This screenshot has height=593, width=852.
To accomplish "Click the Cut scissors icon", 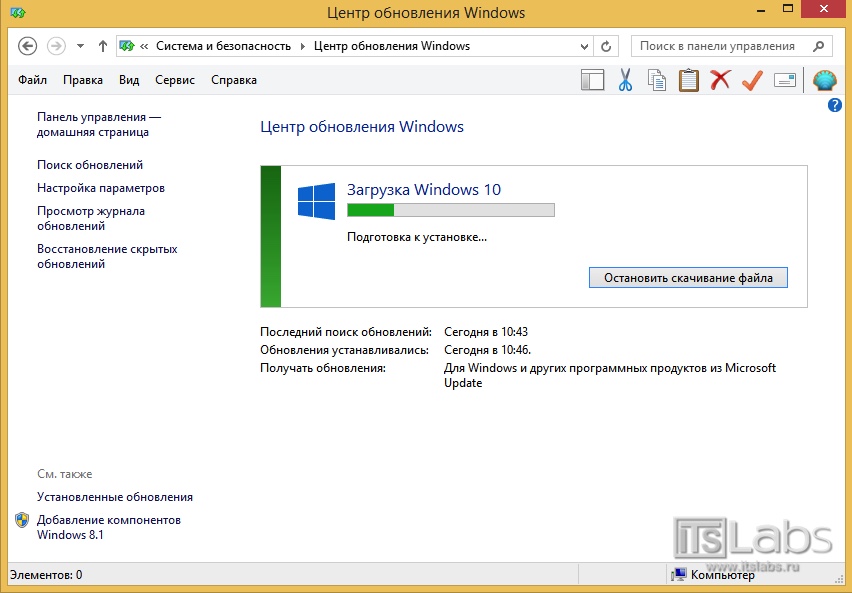I will coord(625,80).
